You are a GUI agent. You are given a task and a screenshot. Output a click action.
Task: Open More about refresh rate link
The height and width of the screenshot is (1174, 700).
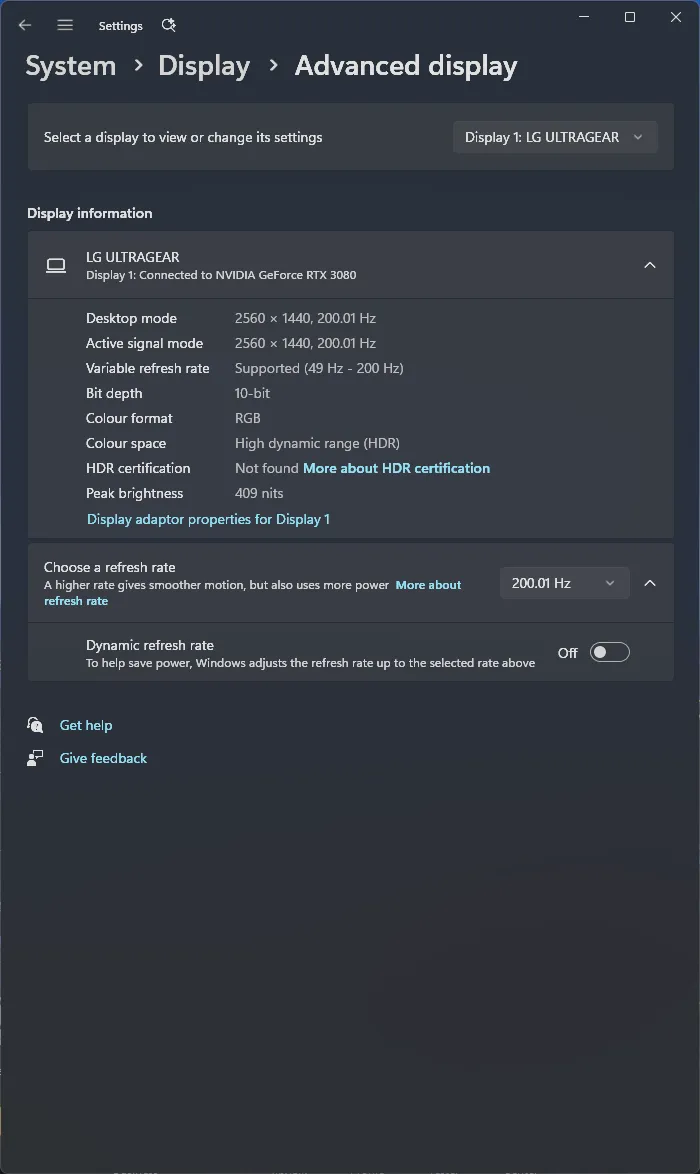pyautogui.click(x=428, y=585)
